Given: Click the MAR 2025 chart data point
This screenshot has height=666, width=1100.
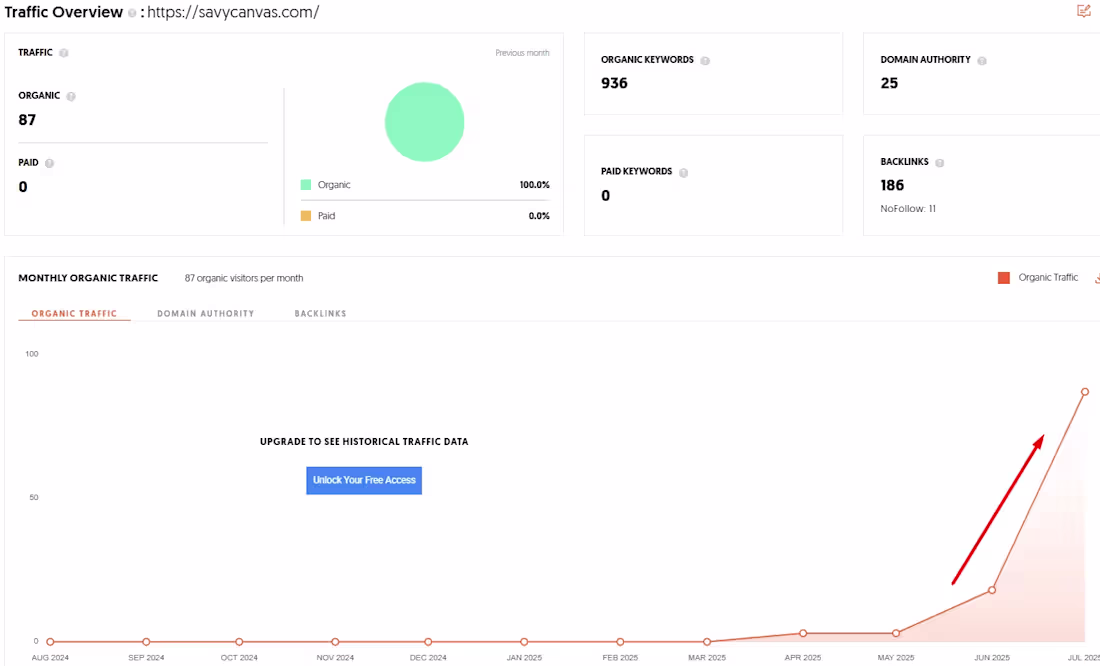Looking at the screenshot, I should 707,641.
